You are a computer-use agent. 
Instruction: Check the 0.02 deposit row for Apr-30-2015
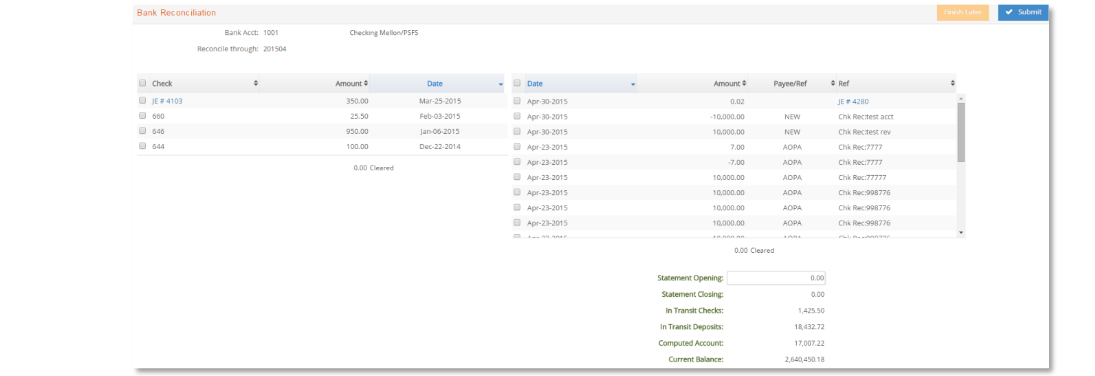click(x=517, y=101)
